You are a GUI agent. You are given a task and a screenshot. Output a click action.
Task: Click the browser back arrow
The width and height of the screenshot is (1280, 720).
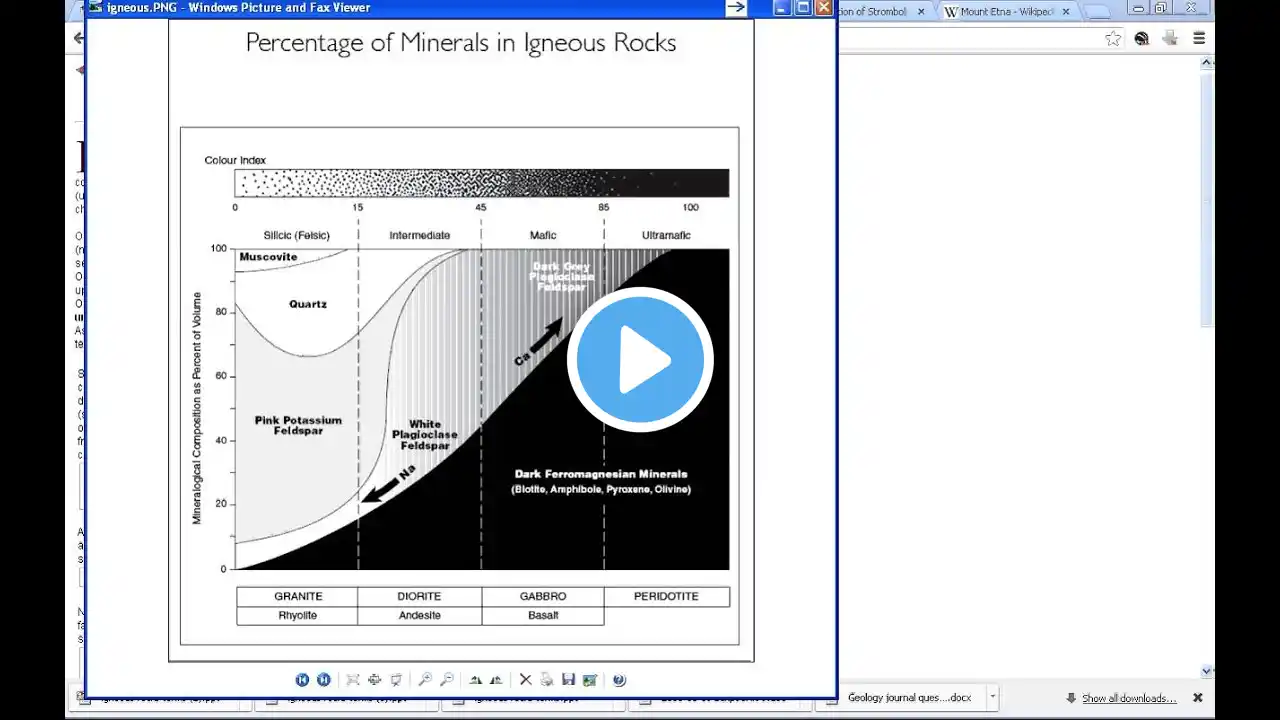78,39
